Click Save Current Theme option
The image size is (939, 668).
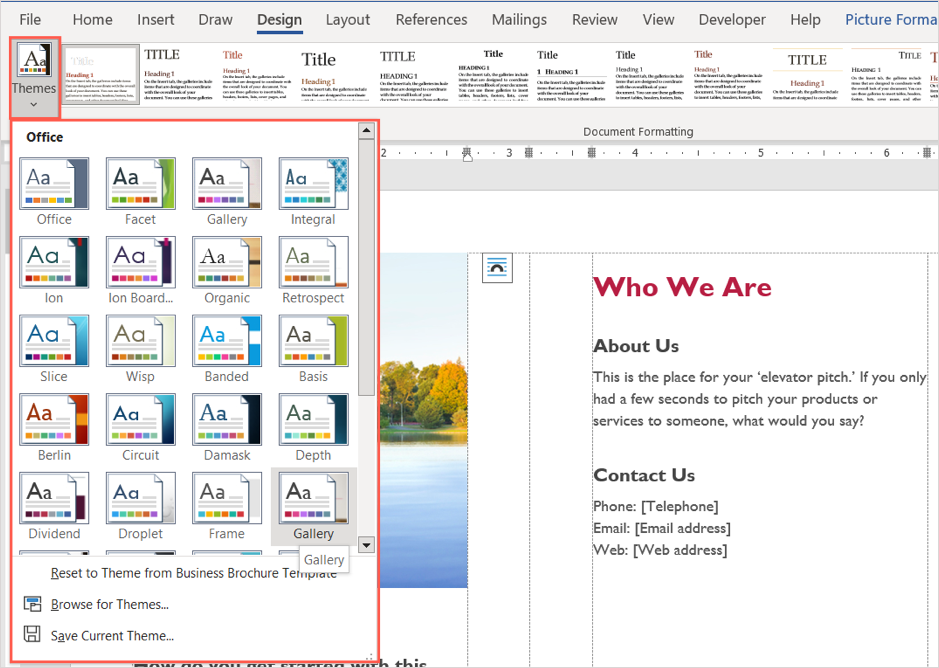coord(112,635)
